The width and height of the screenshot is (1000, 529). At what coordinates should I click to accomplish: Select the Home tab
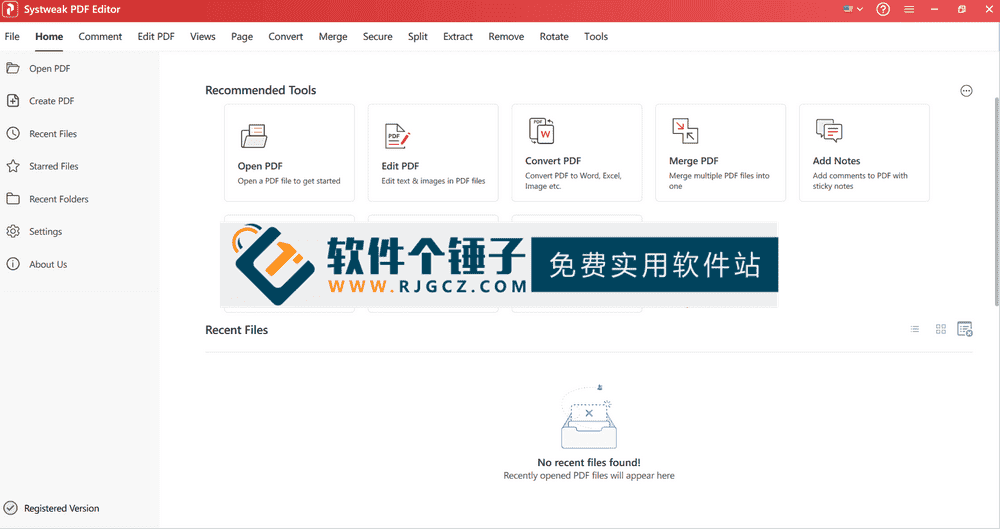click(x=49, y=36)
